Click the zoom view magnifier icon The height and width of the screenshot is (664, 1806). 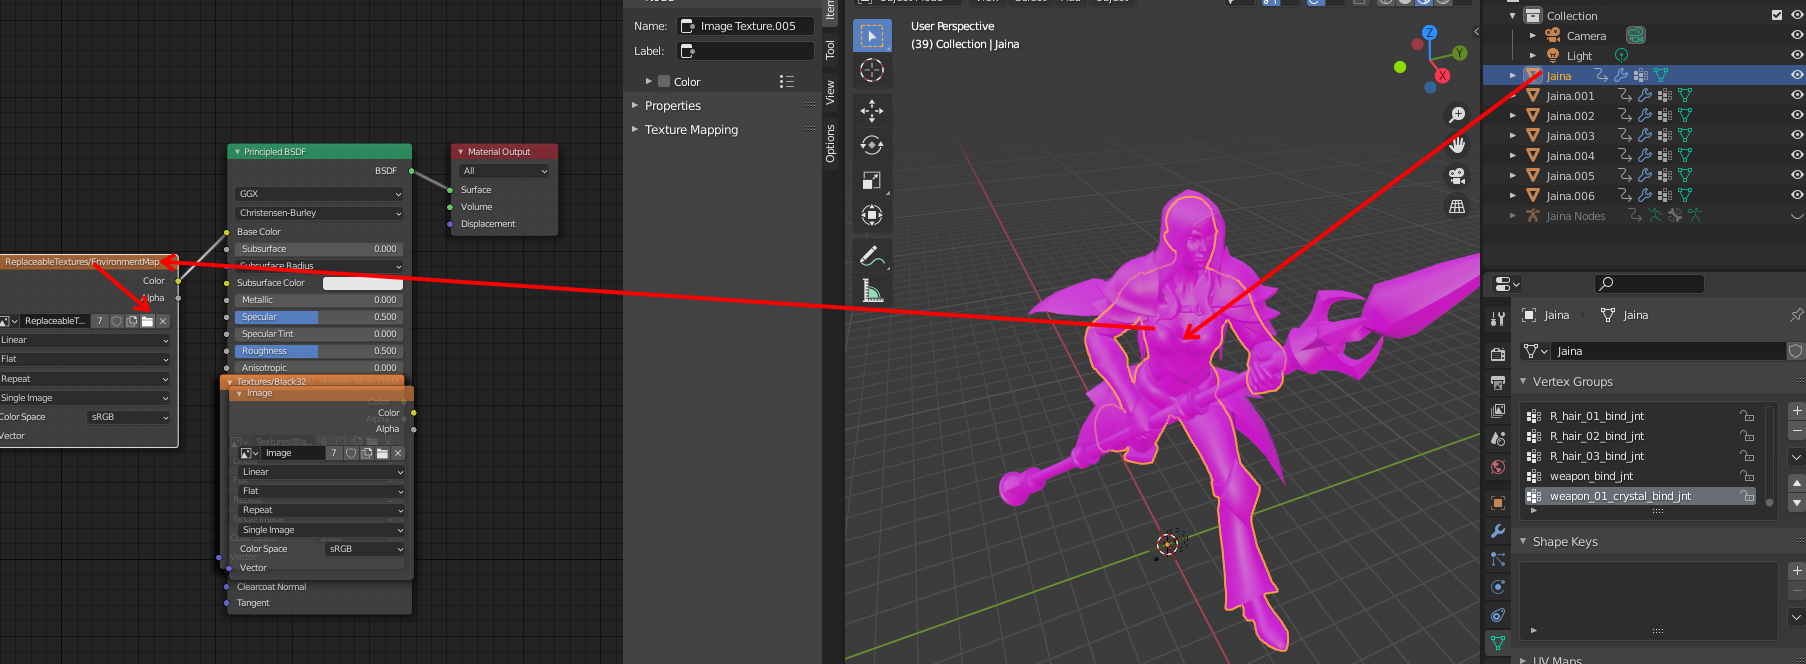(1457, 115)
